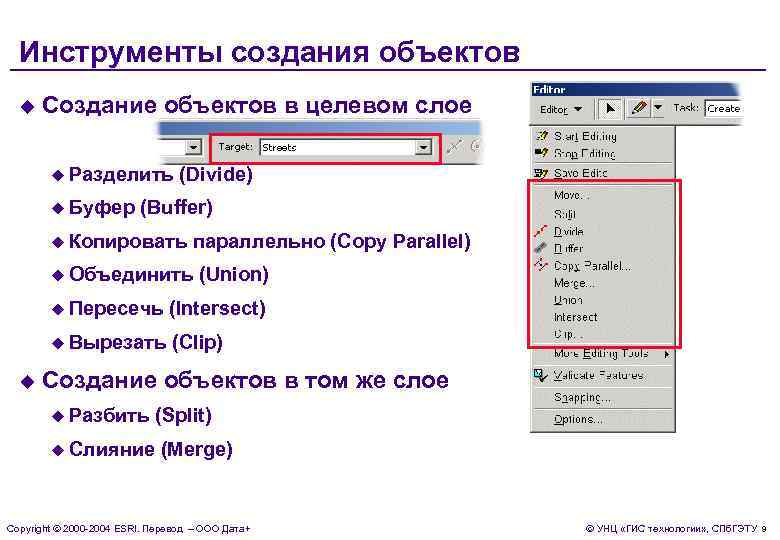Open the Editor menu dropdown
The height and width of the screenshot is (540, 780).
[x=561, y=109]
